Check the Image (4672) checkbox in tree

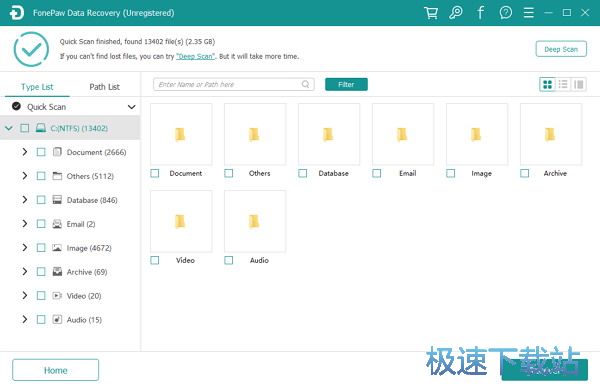[41, 248]
